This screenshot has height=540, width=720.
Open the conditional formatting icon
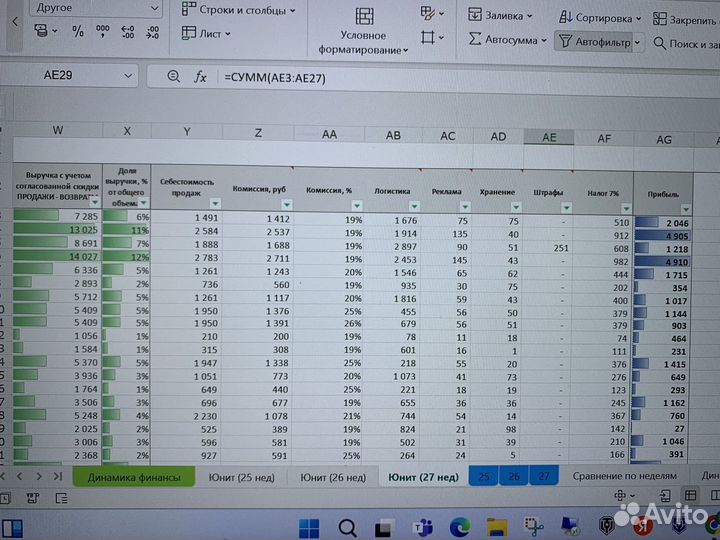[x=364, y=17]
